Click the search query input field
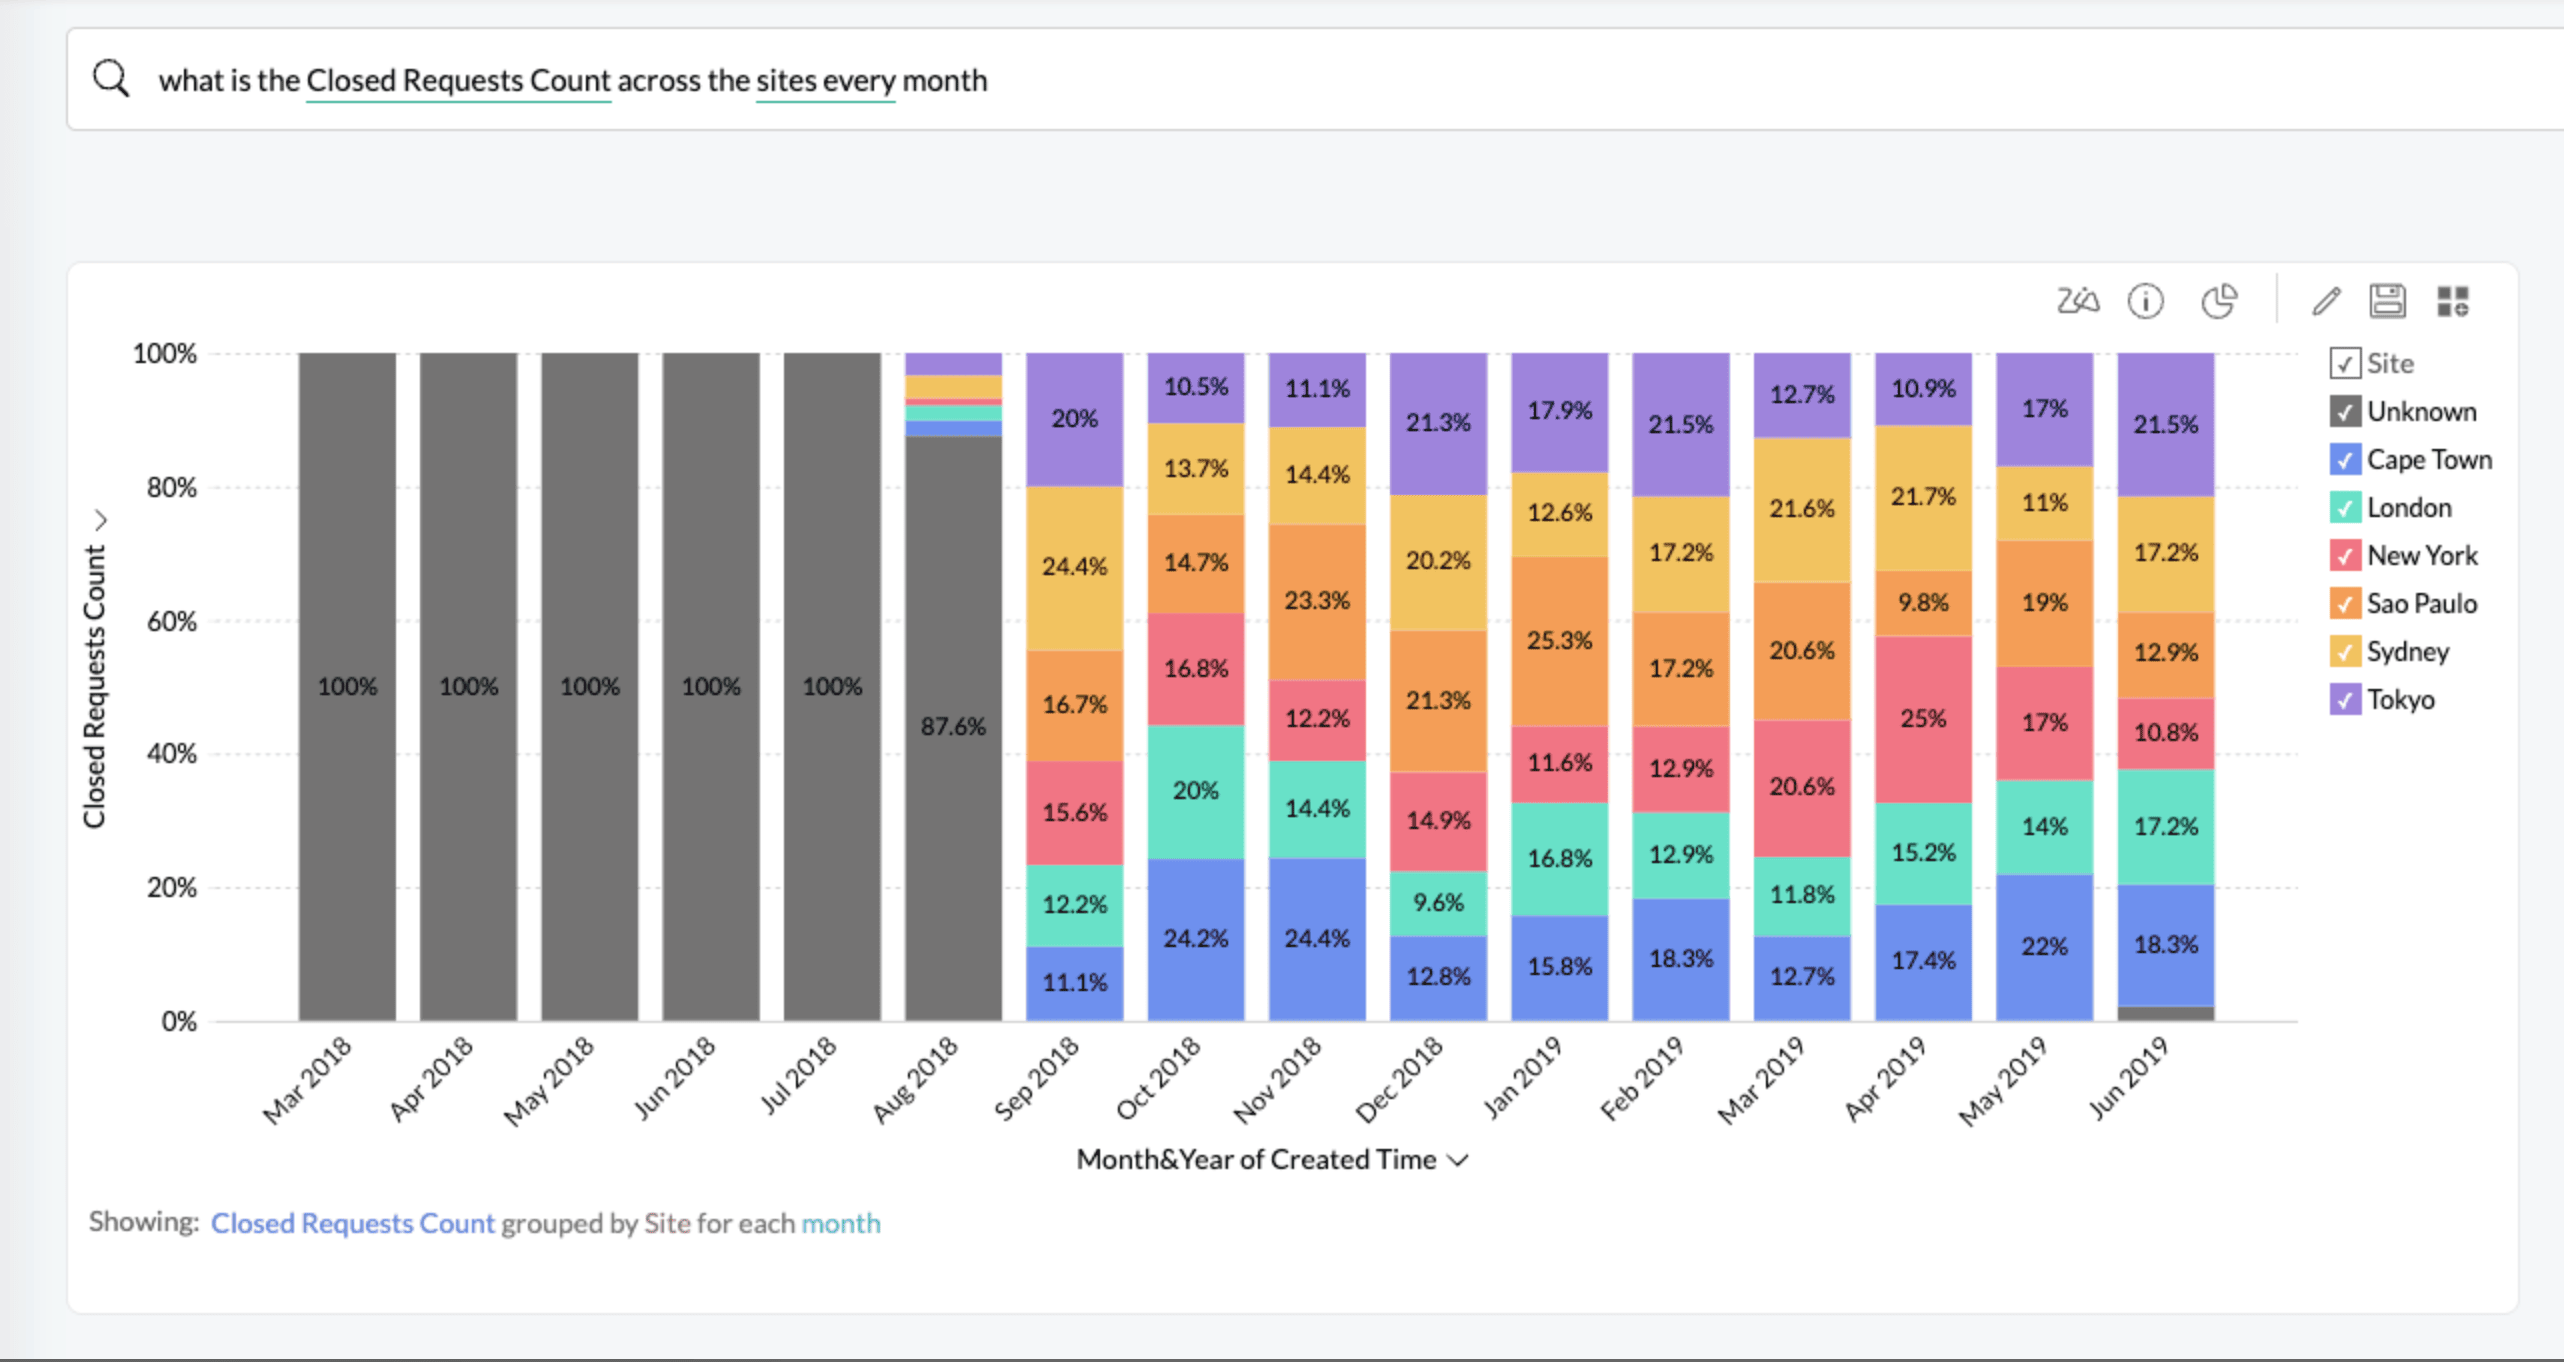This screenshot has height=1362, width=2564. point(1200,80)
